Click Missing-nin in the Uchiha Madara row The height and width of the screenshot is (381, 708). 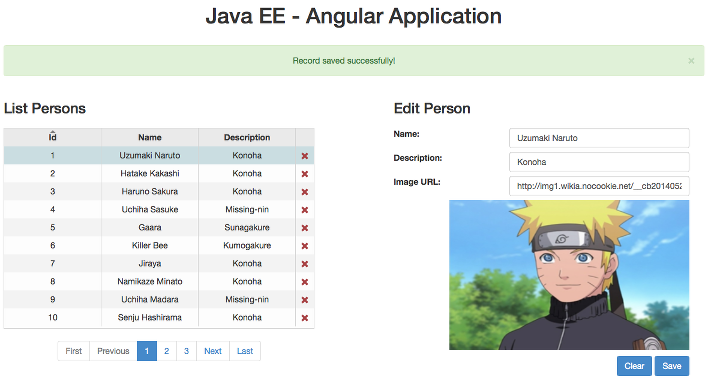(x=247, y=299)
